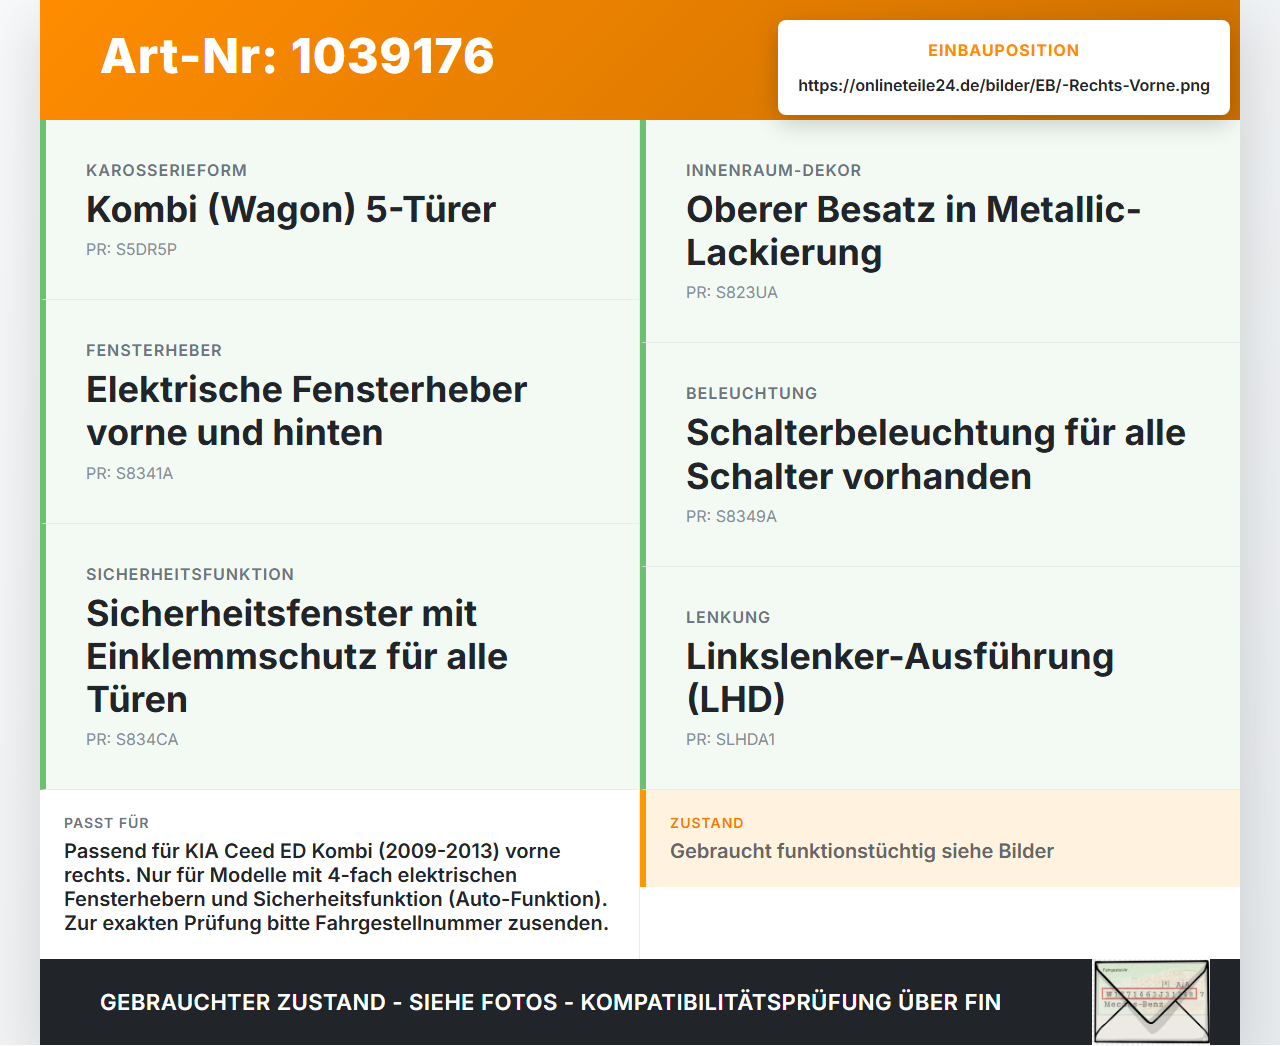Click the envelope VIN thumbnail image
The width and height of the screenshot is (1280, 1046).
1151,1002
